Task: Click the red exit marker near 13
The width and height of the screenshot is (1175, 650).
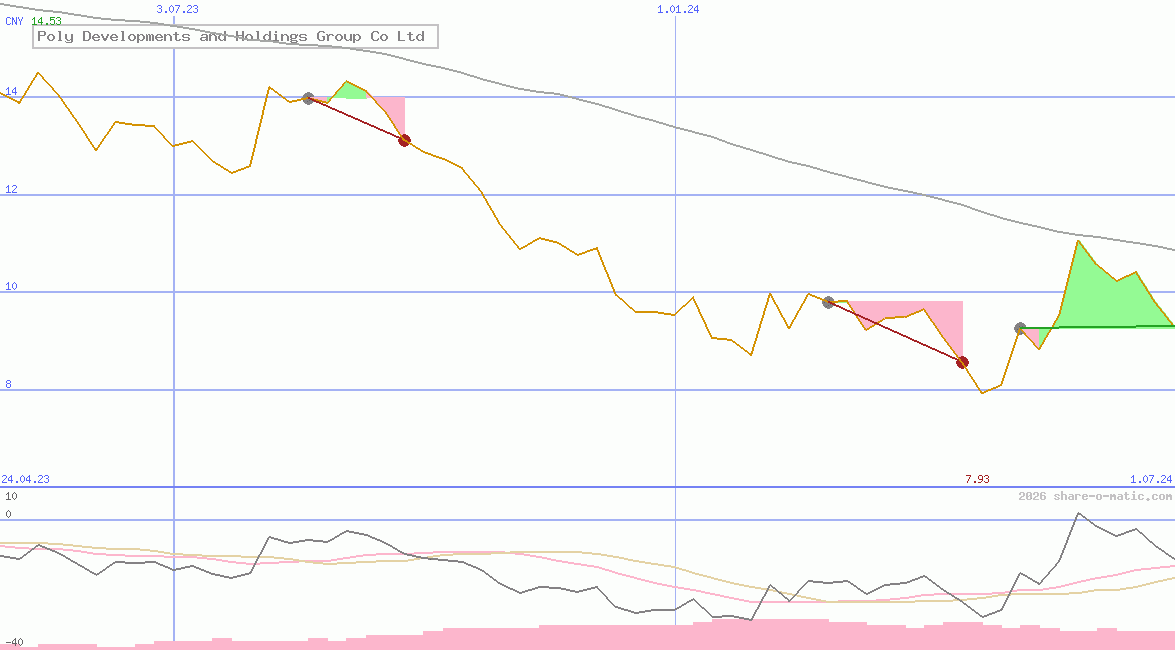Action: coord(404,141)
